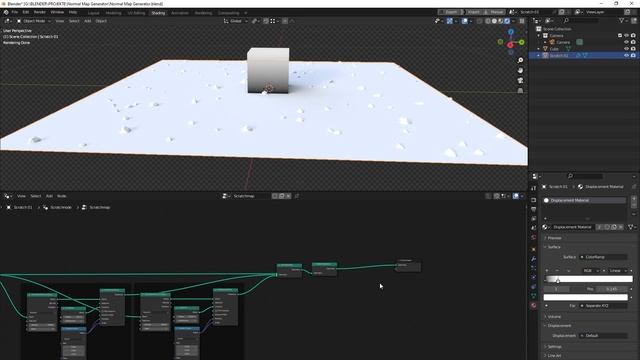Open the Object Mode dropdown
Viewport: 640px width, 360px height.
(33, 21)
